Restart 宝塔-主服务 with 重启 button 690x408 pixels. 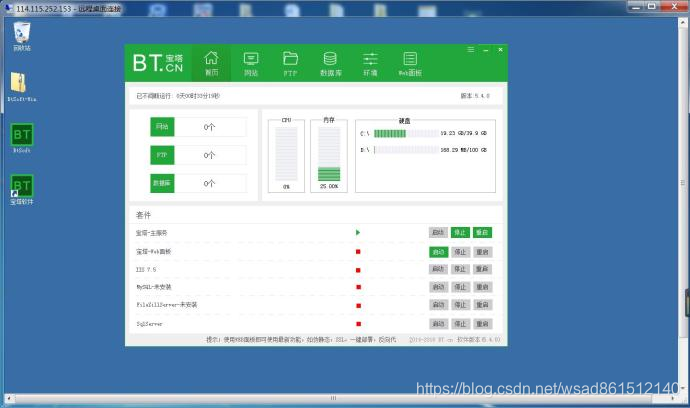coord(482,232)
